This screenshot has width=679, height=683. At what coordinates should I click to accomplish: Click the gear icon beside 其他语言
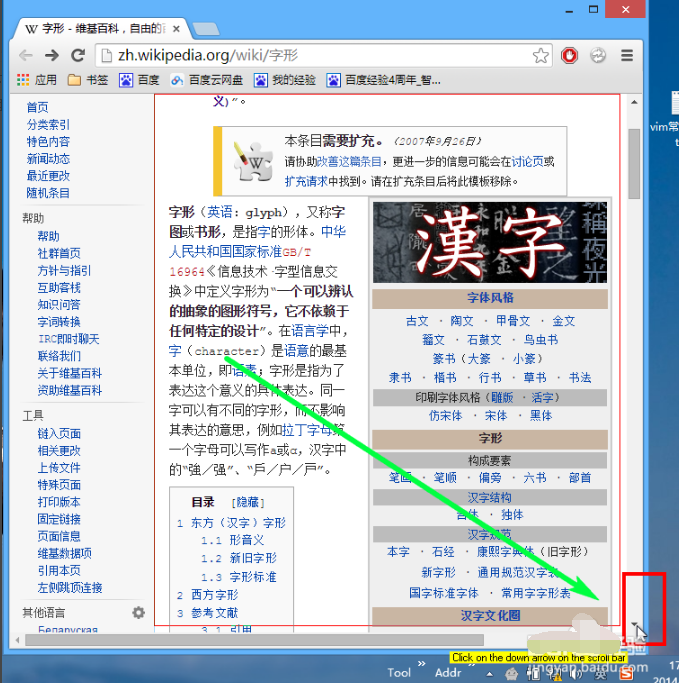pos(139,612)
